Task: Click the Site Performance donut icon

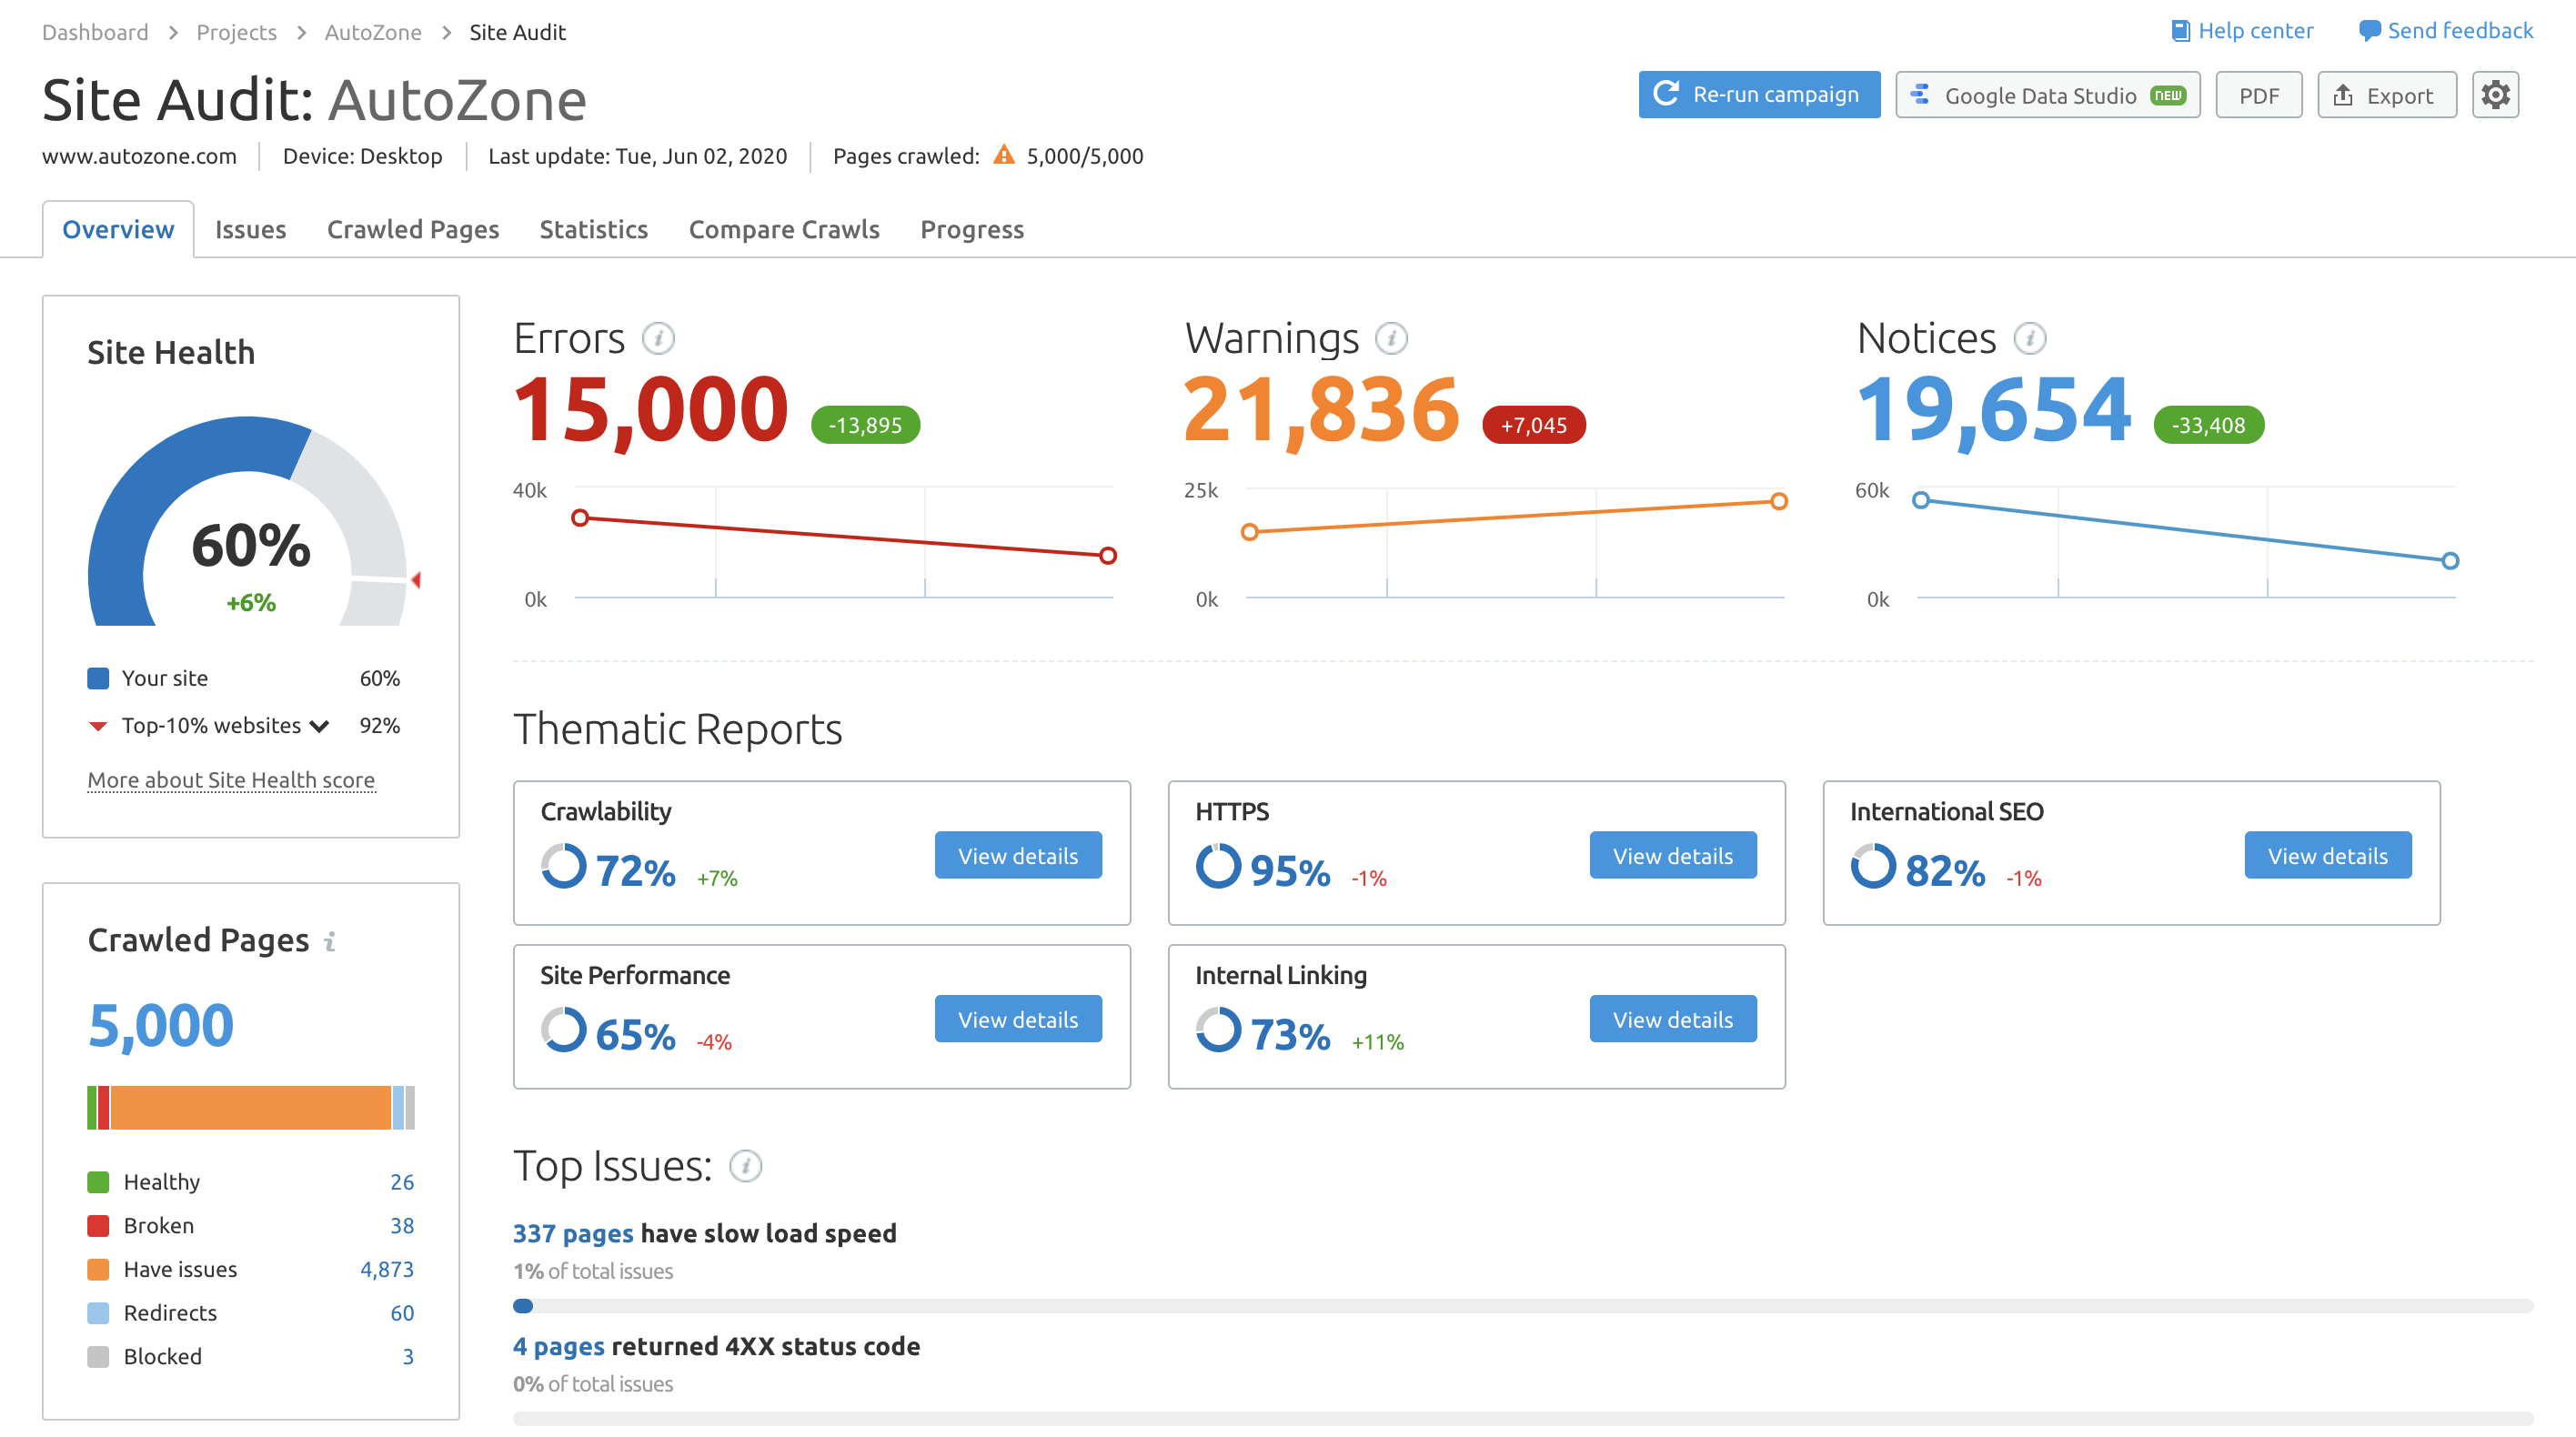Action: pos(563,1030)
